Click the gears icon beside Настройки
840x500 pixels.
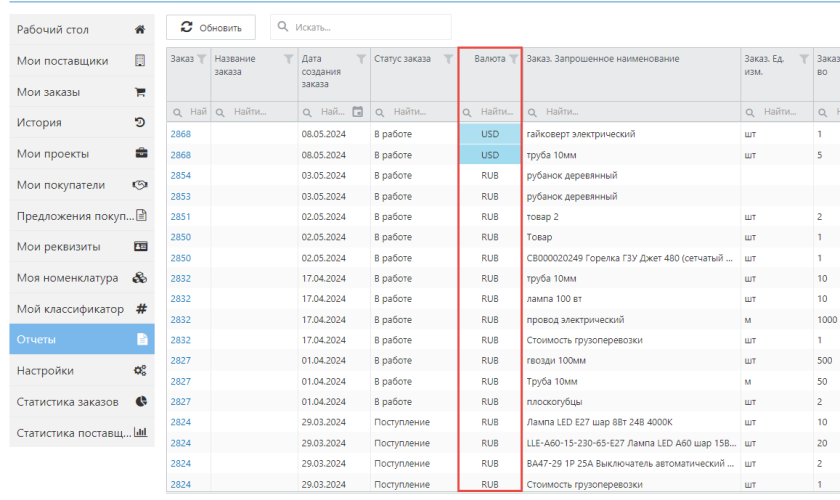[140, 371]
